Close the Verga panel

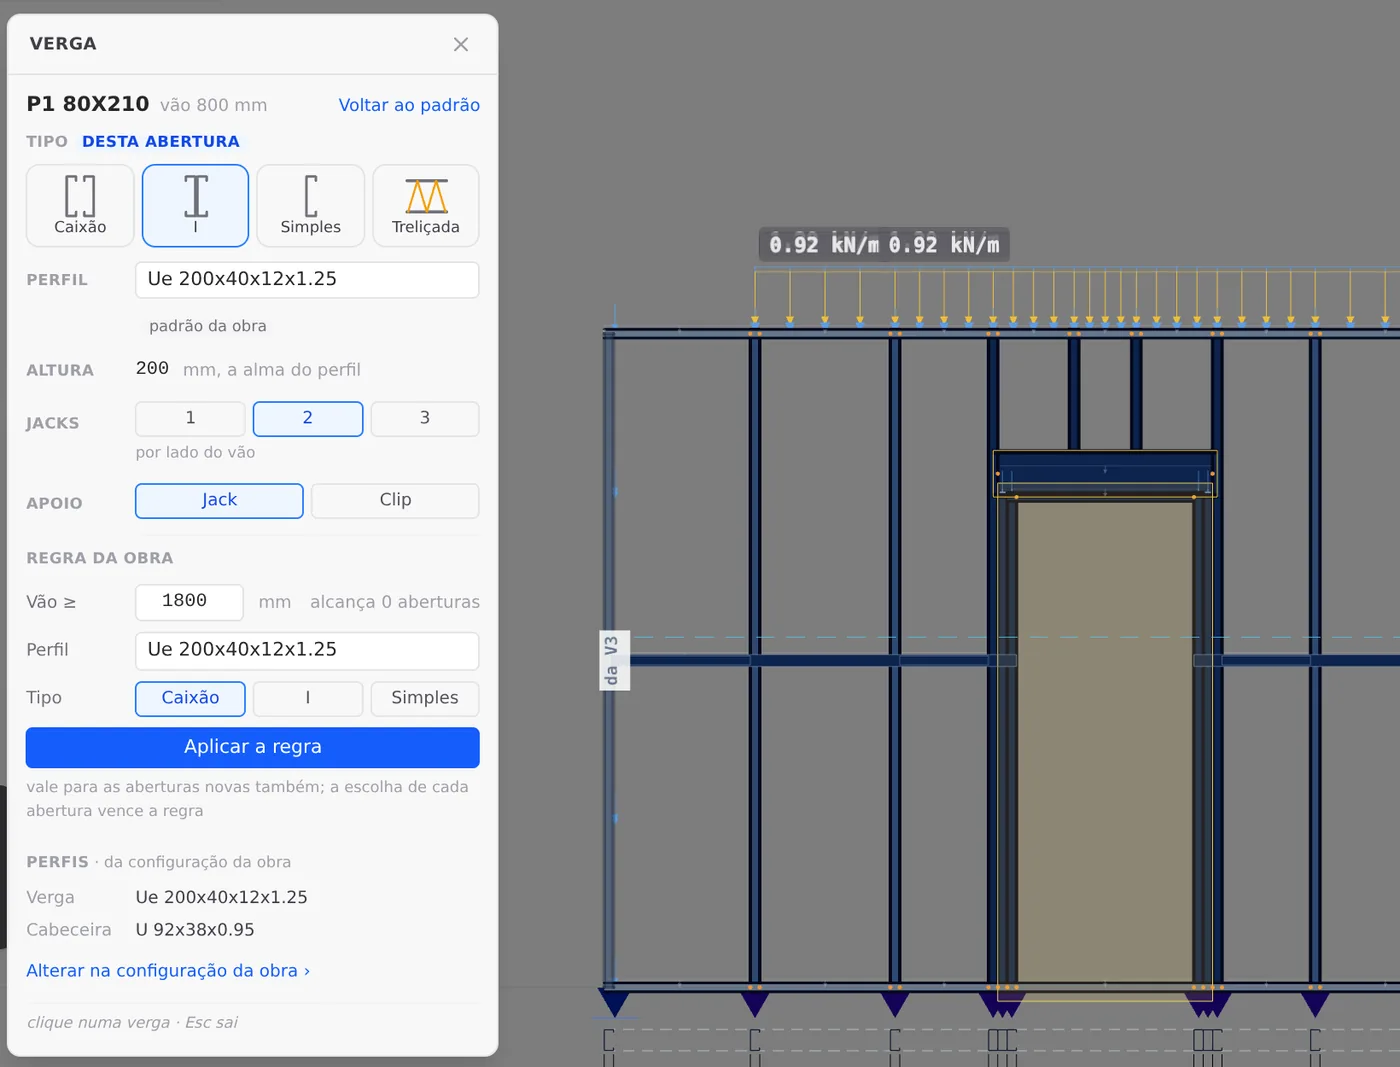pos(461,44)
